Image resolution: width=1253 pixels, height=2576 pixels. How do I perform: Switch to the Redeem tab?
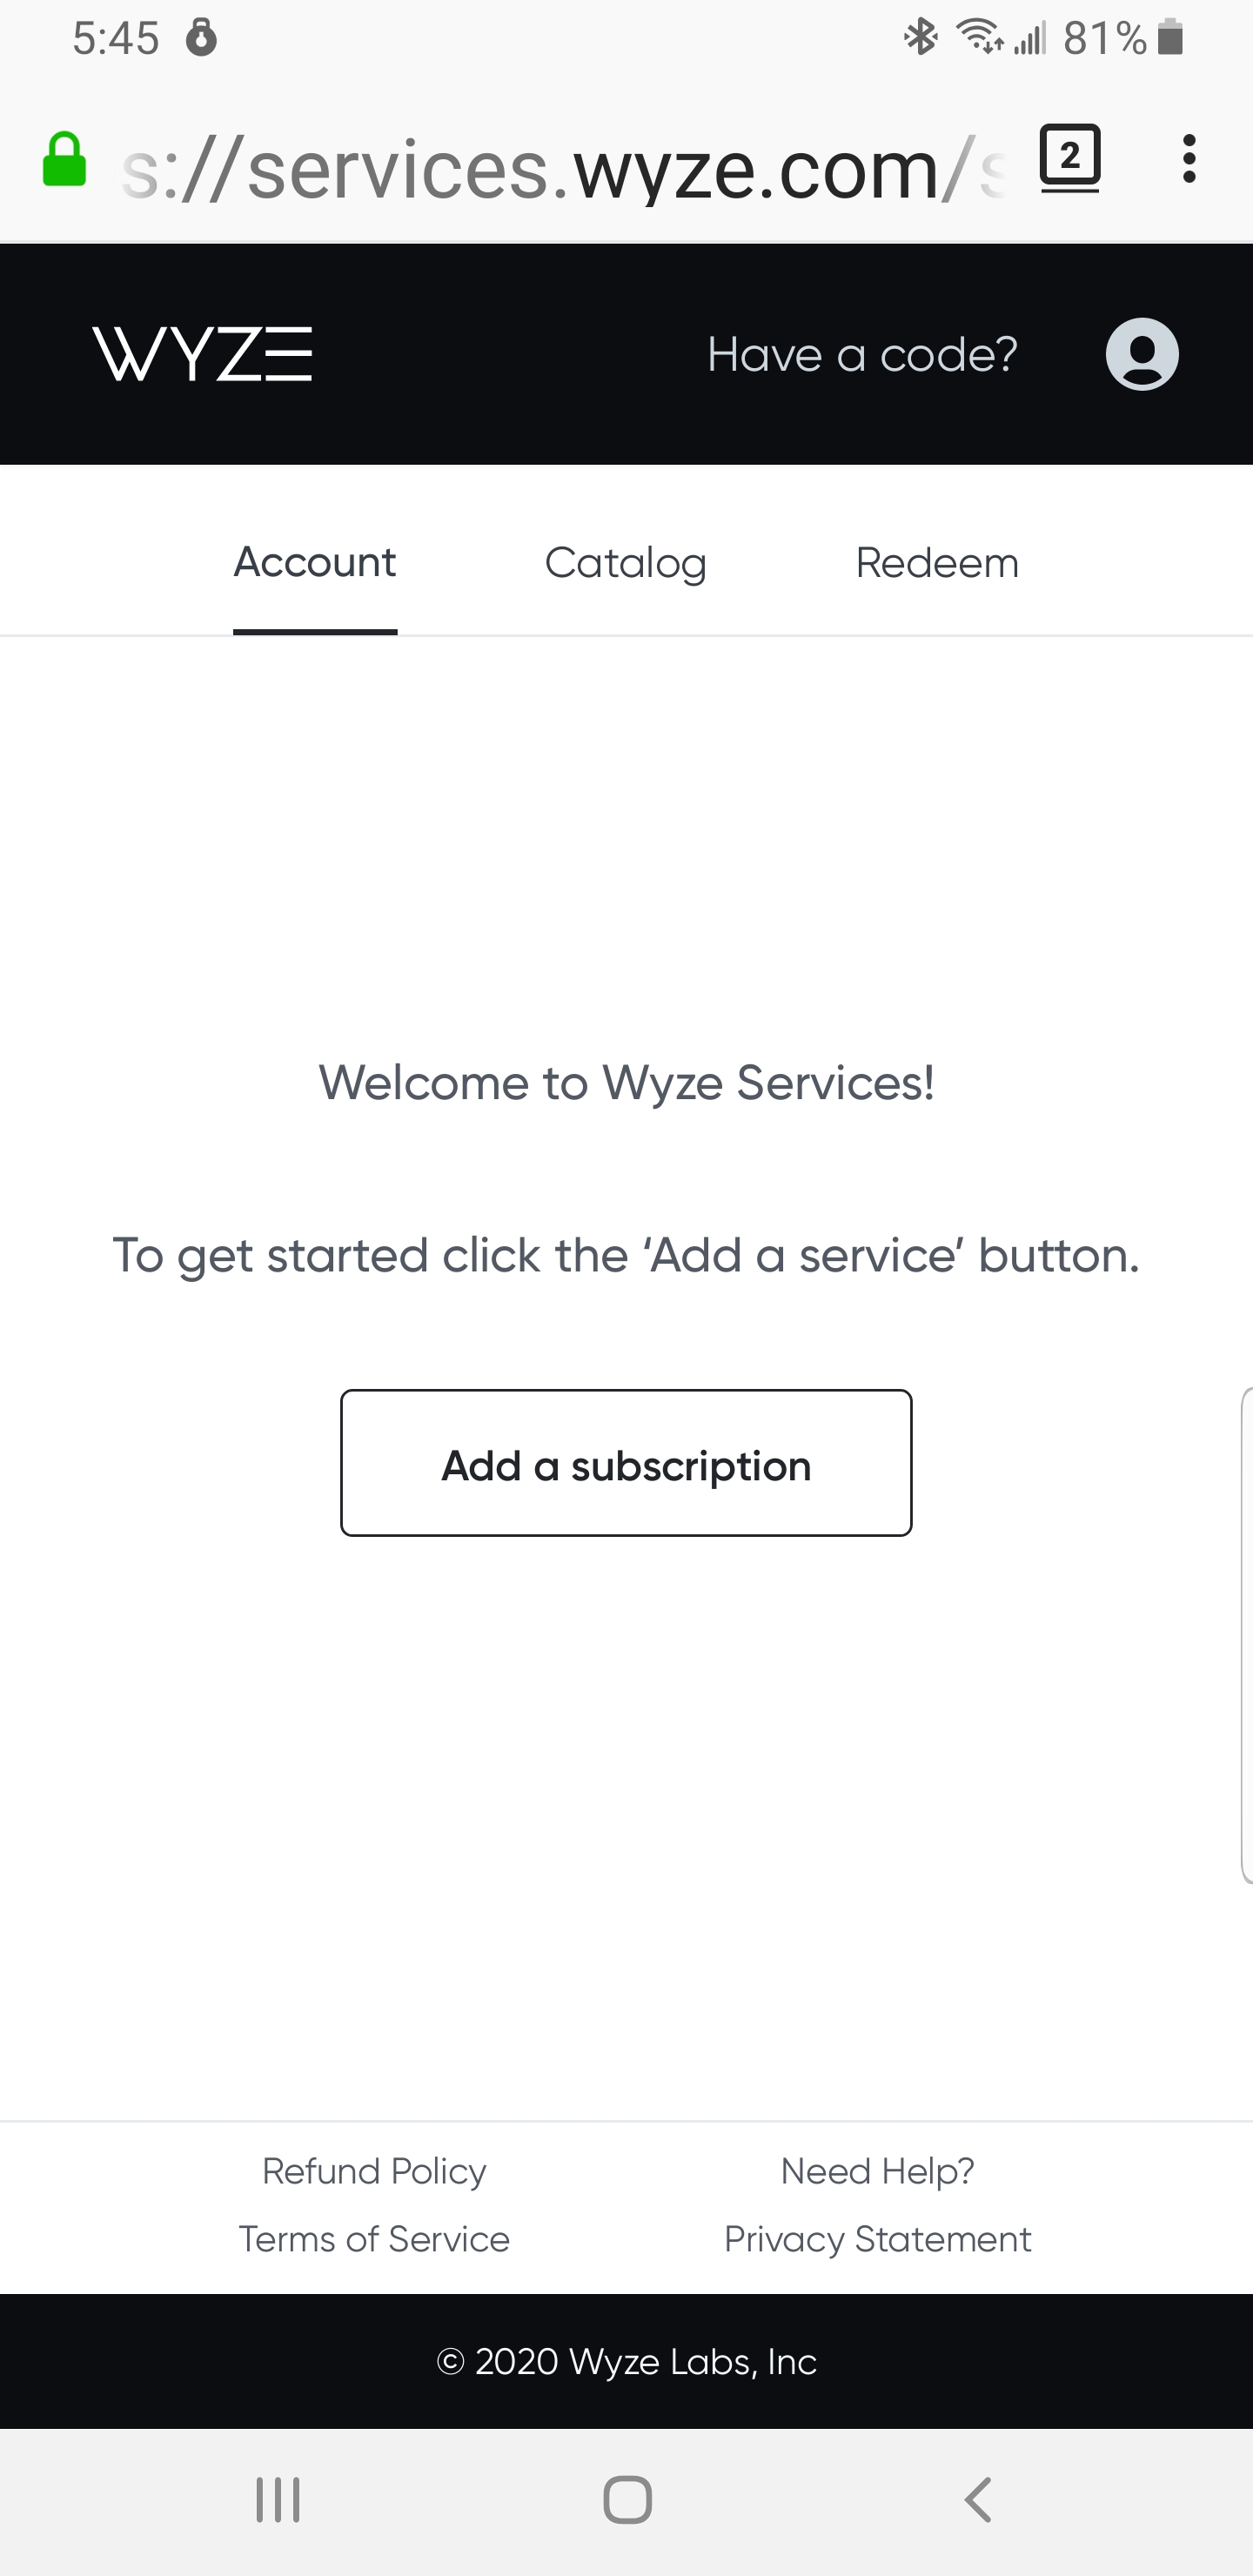pos(937,563)
